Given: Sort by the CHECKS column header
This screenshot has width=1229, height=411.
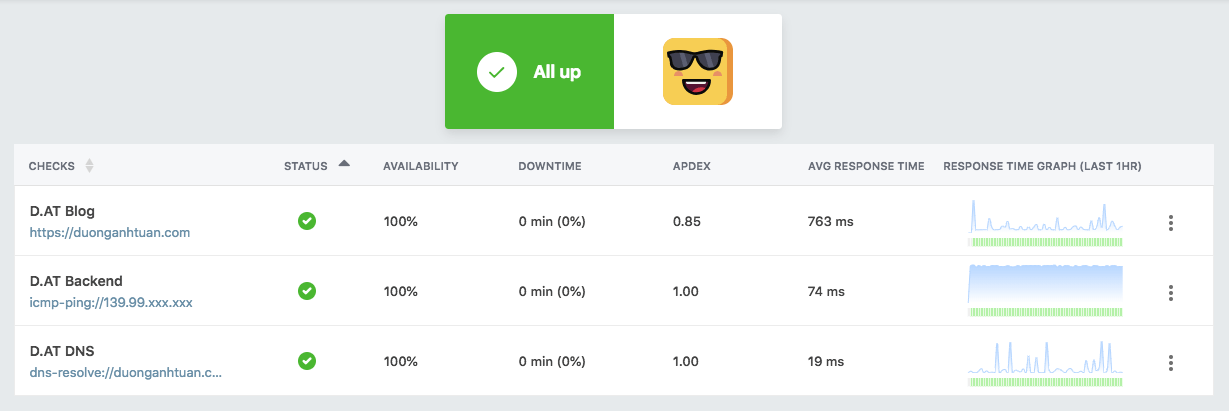Looking at the screenshot, I should pos(51,166).
